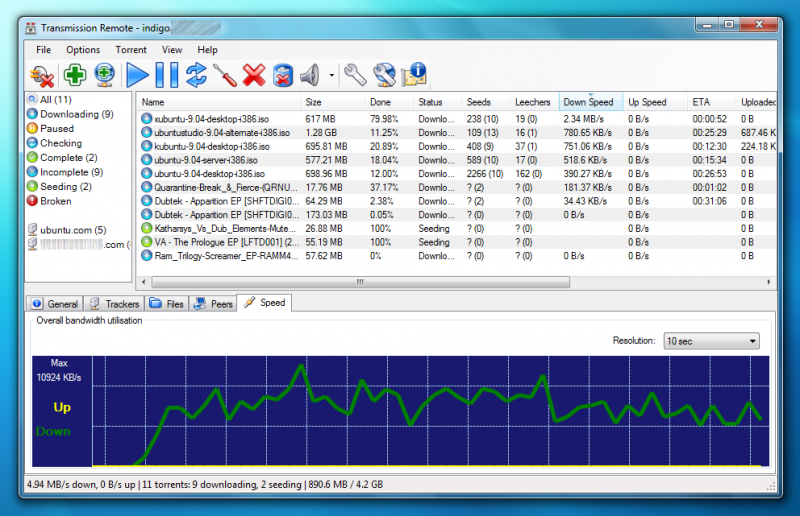The image size is (800, 516).
Task: Click the 00:31:06 ETA cell
Action: (x=709, y=201)
